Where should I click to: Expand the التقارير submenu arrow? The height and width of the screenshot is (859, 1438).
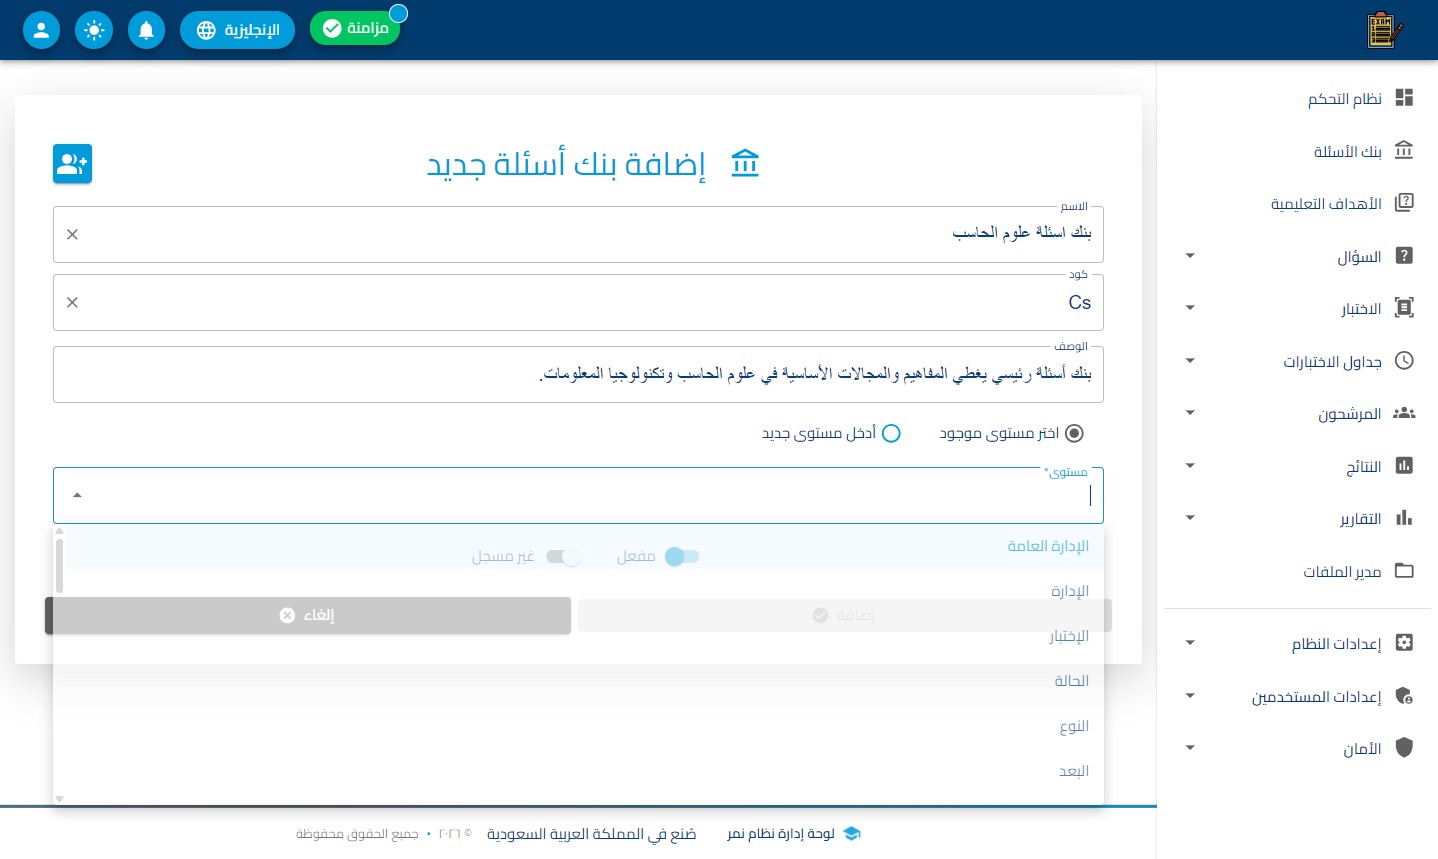(x=1190, y=518)
